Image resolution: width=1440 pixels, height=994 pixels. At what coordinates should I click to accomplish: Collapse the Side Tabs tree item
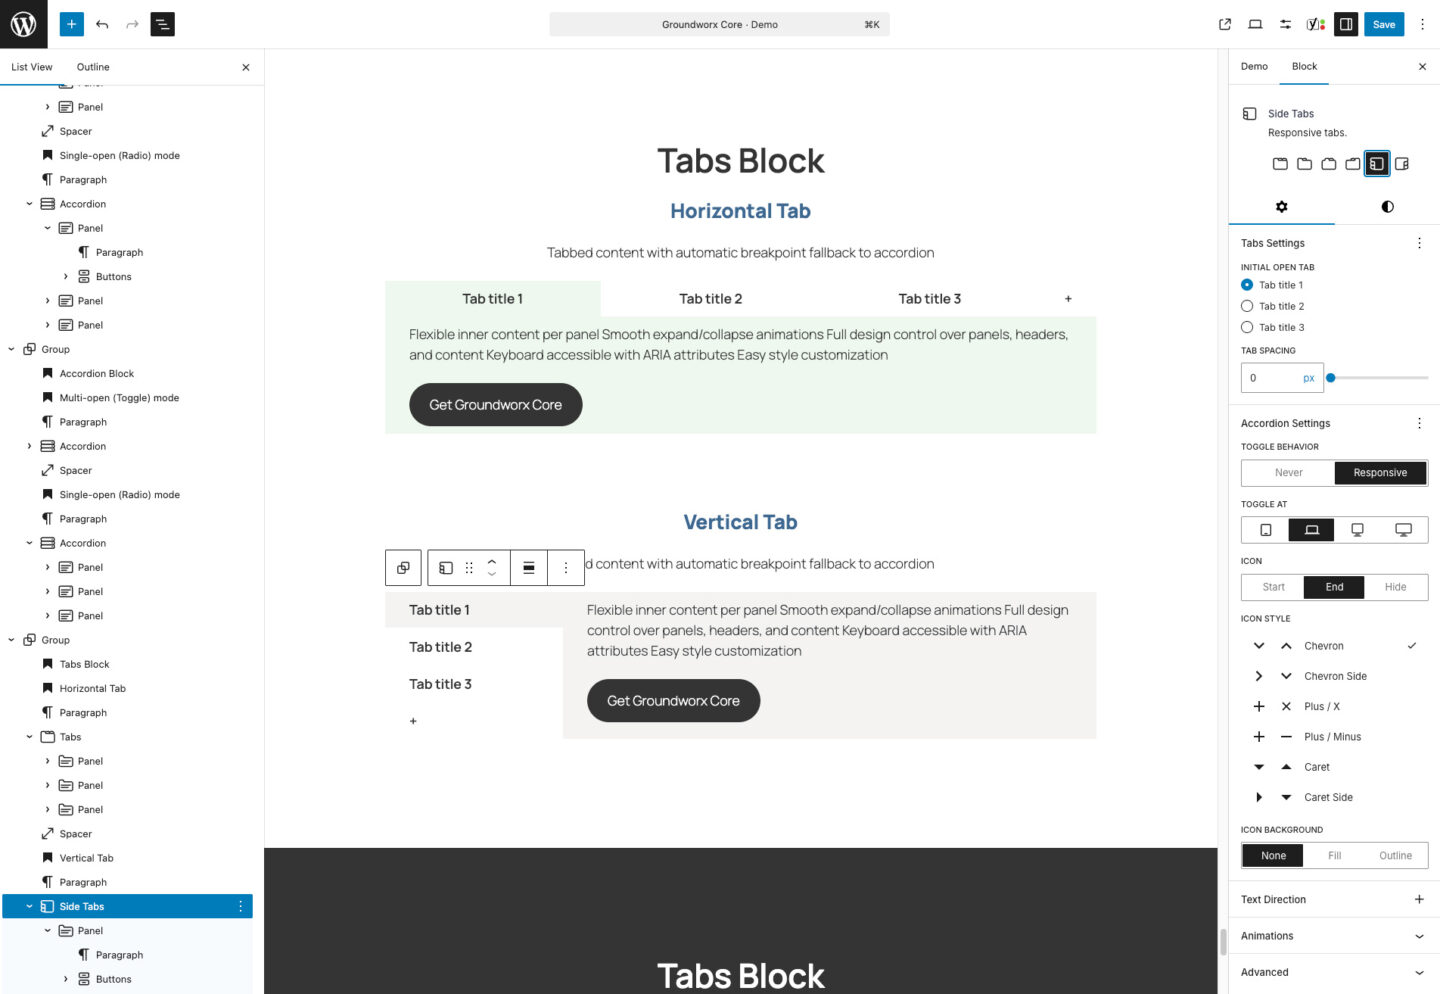[29, 907]
